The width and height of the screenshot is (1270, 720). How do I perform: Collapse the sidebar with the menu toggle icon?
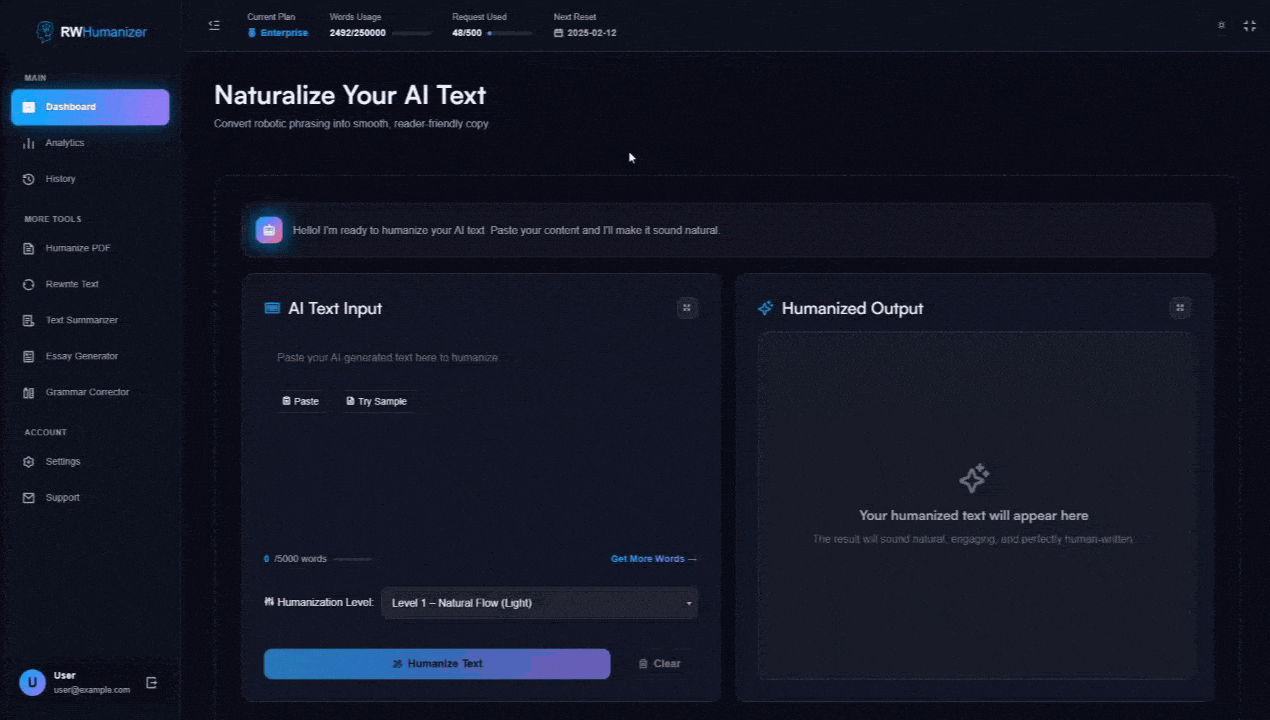(214, 25)
